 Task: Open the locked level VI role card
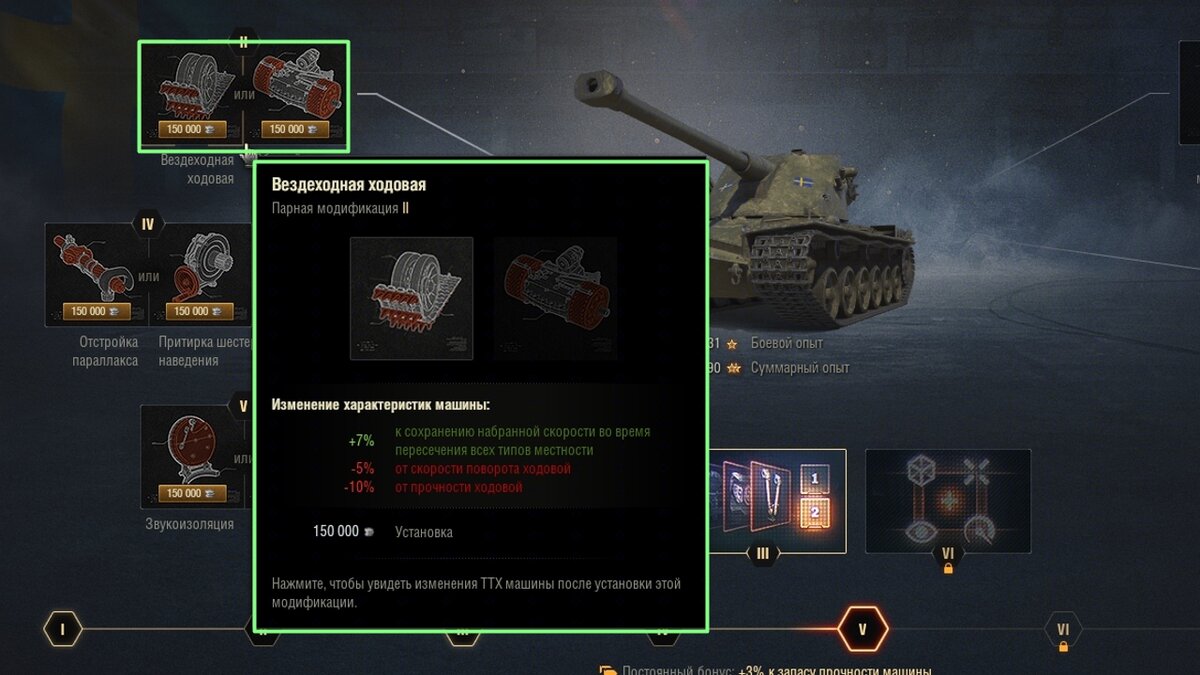[x=947, y=500]
